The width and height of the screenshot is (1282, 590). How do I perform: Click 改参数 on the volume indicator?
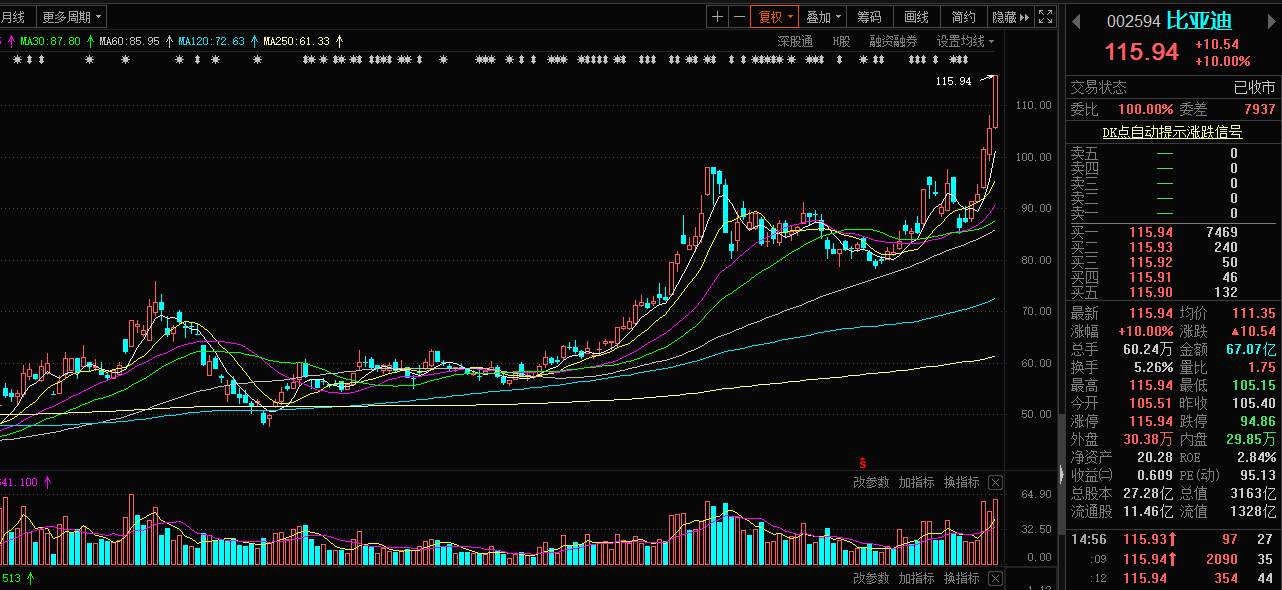pos(871,483)
